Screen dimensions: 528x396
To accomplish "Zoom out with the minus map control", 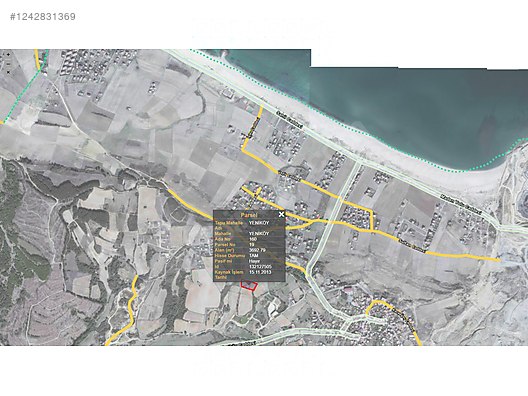I will pyautogui.click(x=8, y=64).
